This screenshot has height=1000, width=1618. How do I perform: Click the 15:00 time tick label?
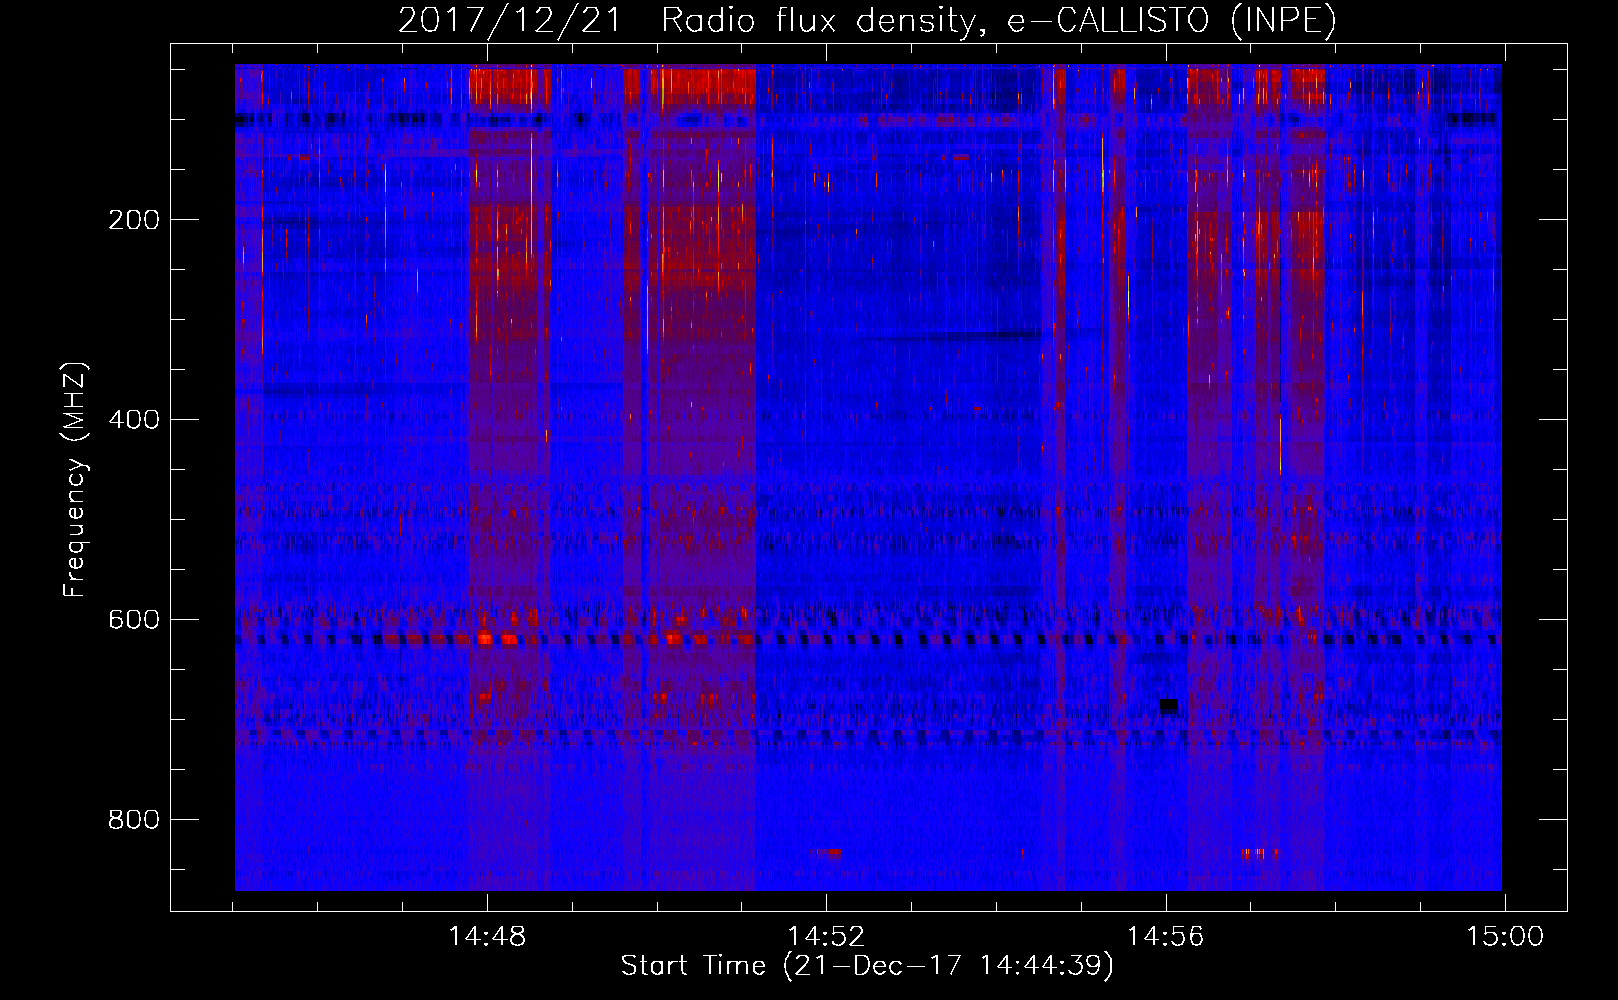[1505, 937]
